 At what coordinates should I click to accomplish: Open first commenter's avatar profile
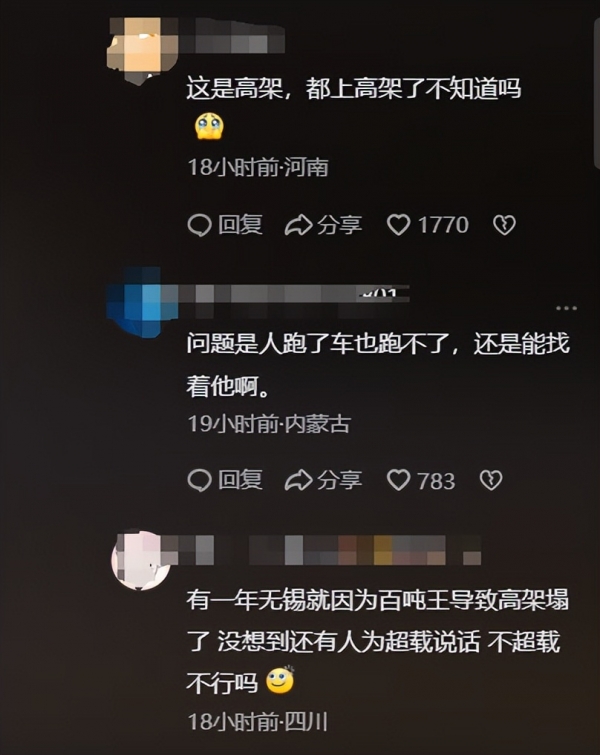143,50
